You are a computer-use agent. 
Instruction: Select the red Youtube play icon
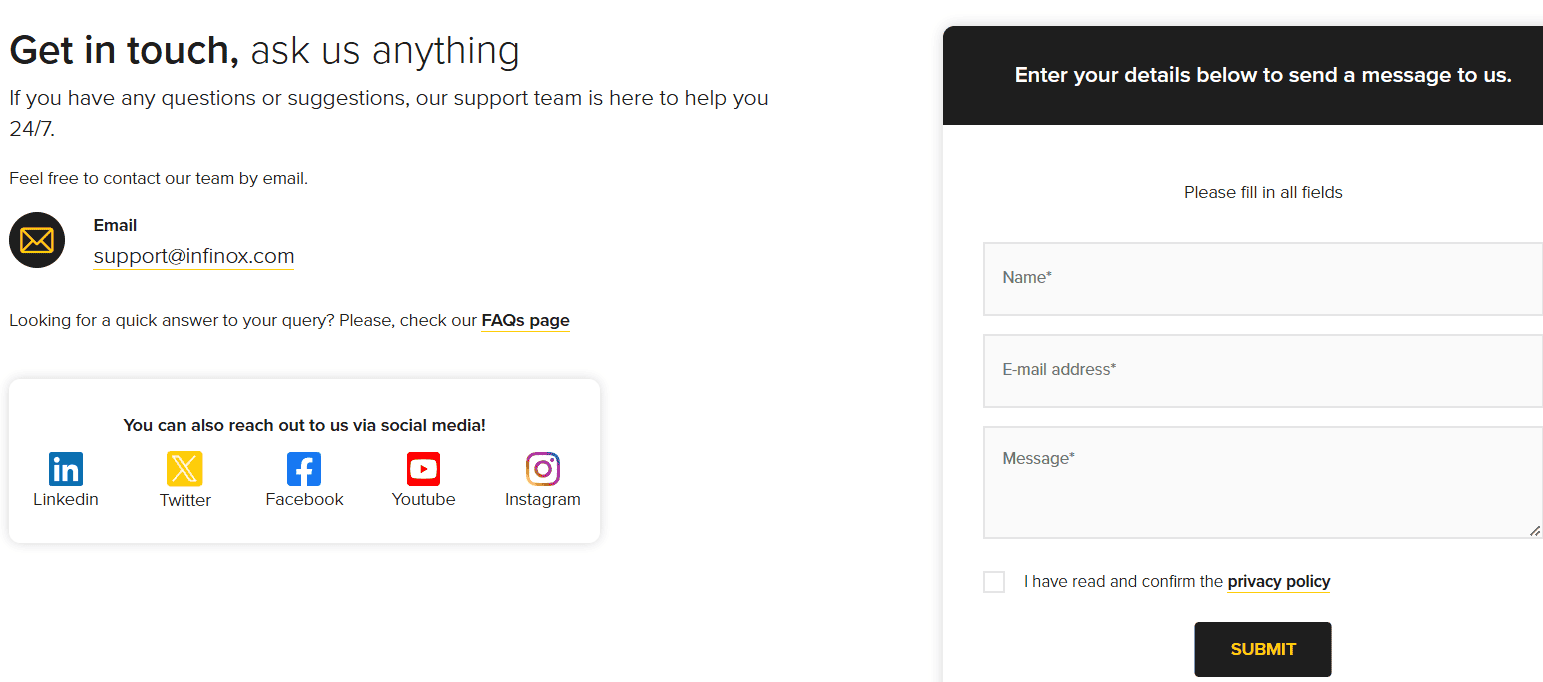pyautogui.click(x=422, y=468)
